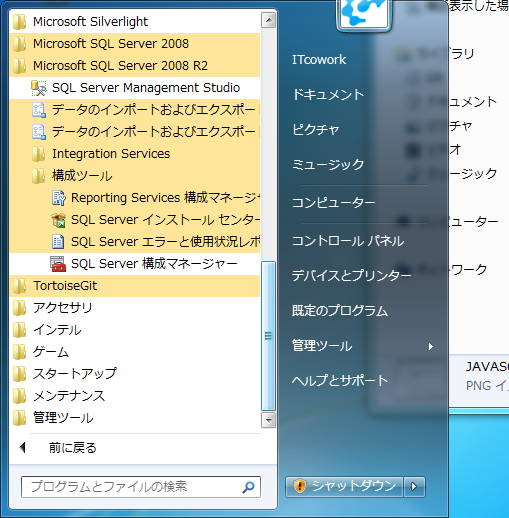The width and height of the screenshot is (509, 518).
Task: Open コントロール パネル
Action: pos(348,241)
